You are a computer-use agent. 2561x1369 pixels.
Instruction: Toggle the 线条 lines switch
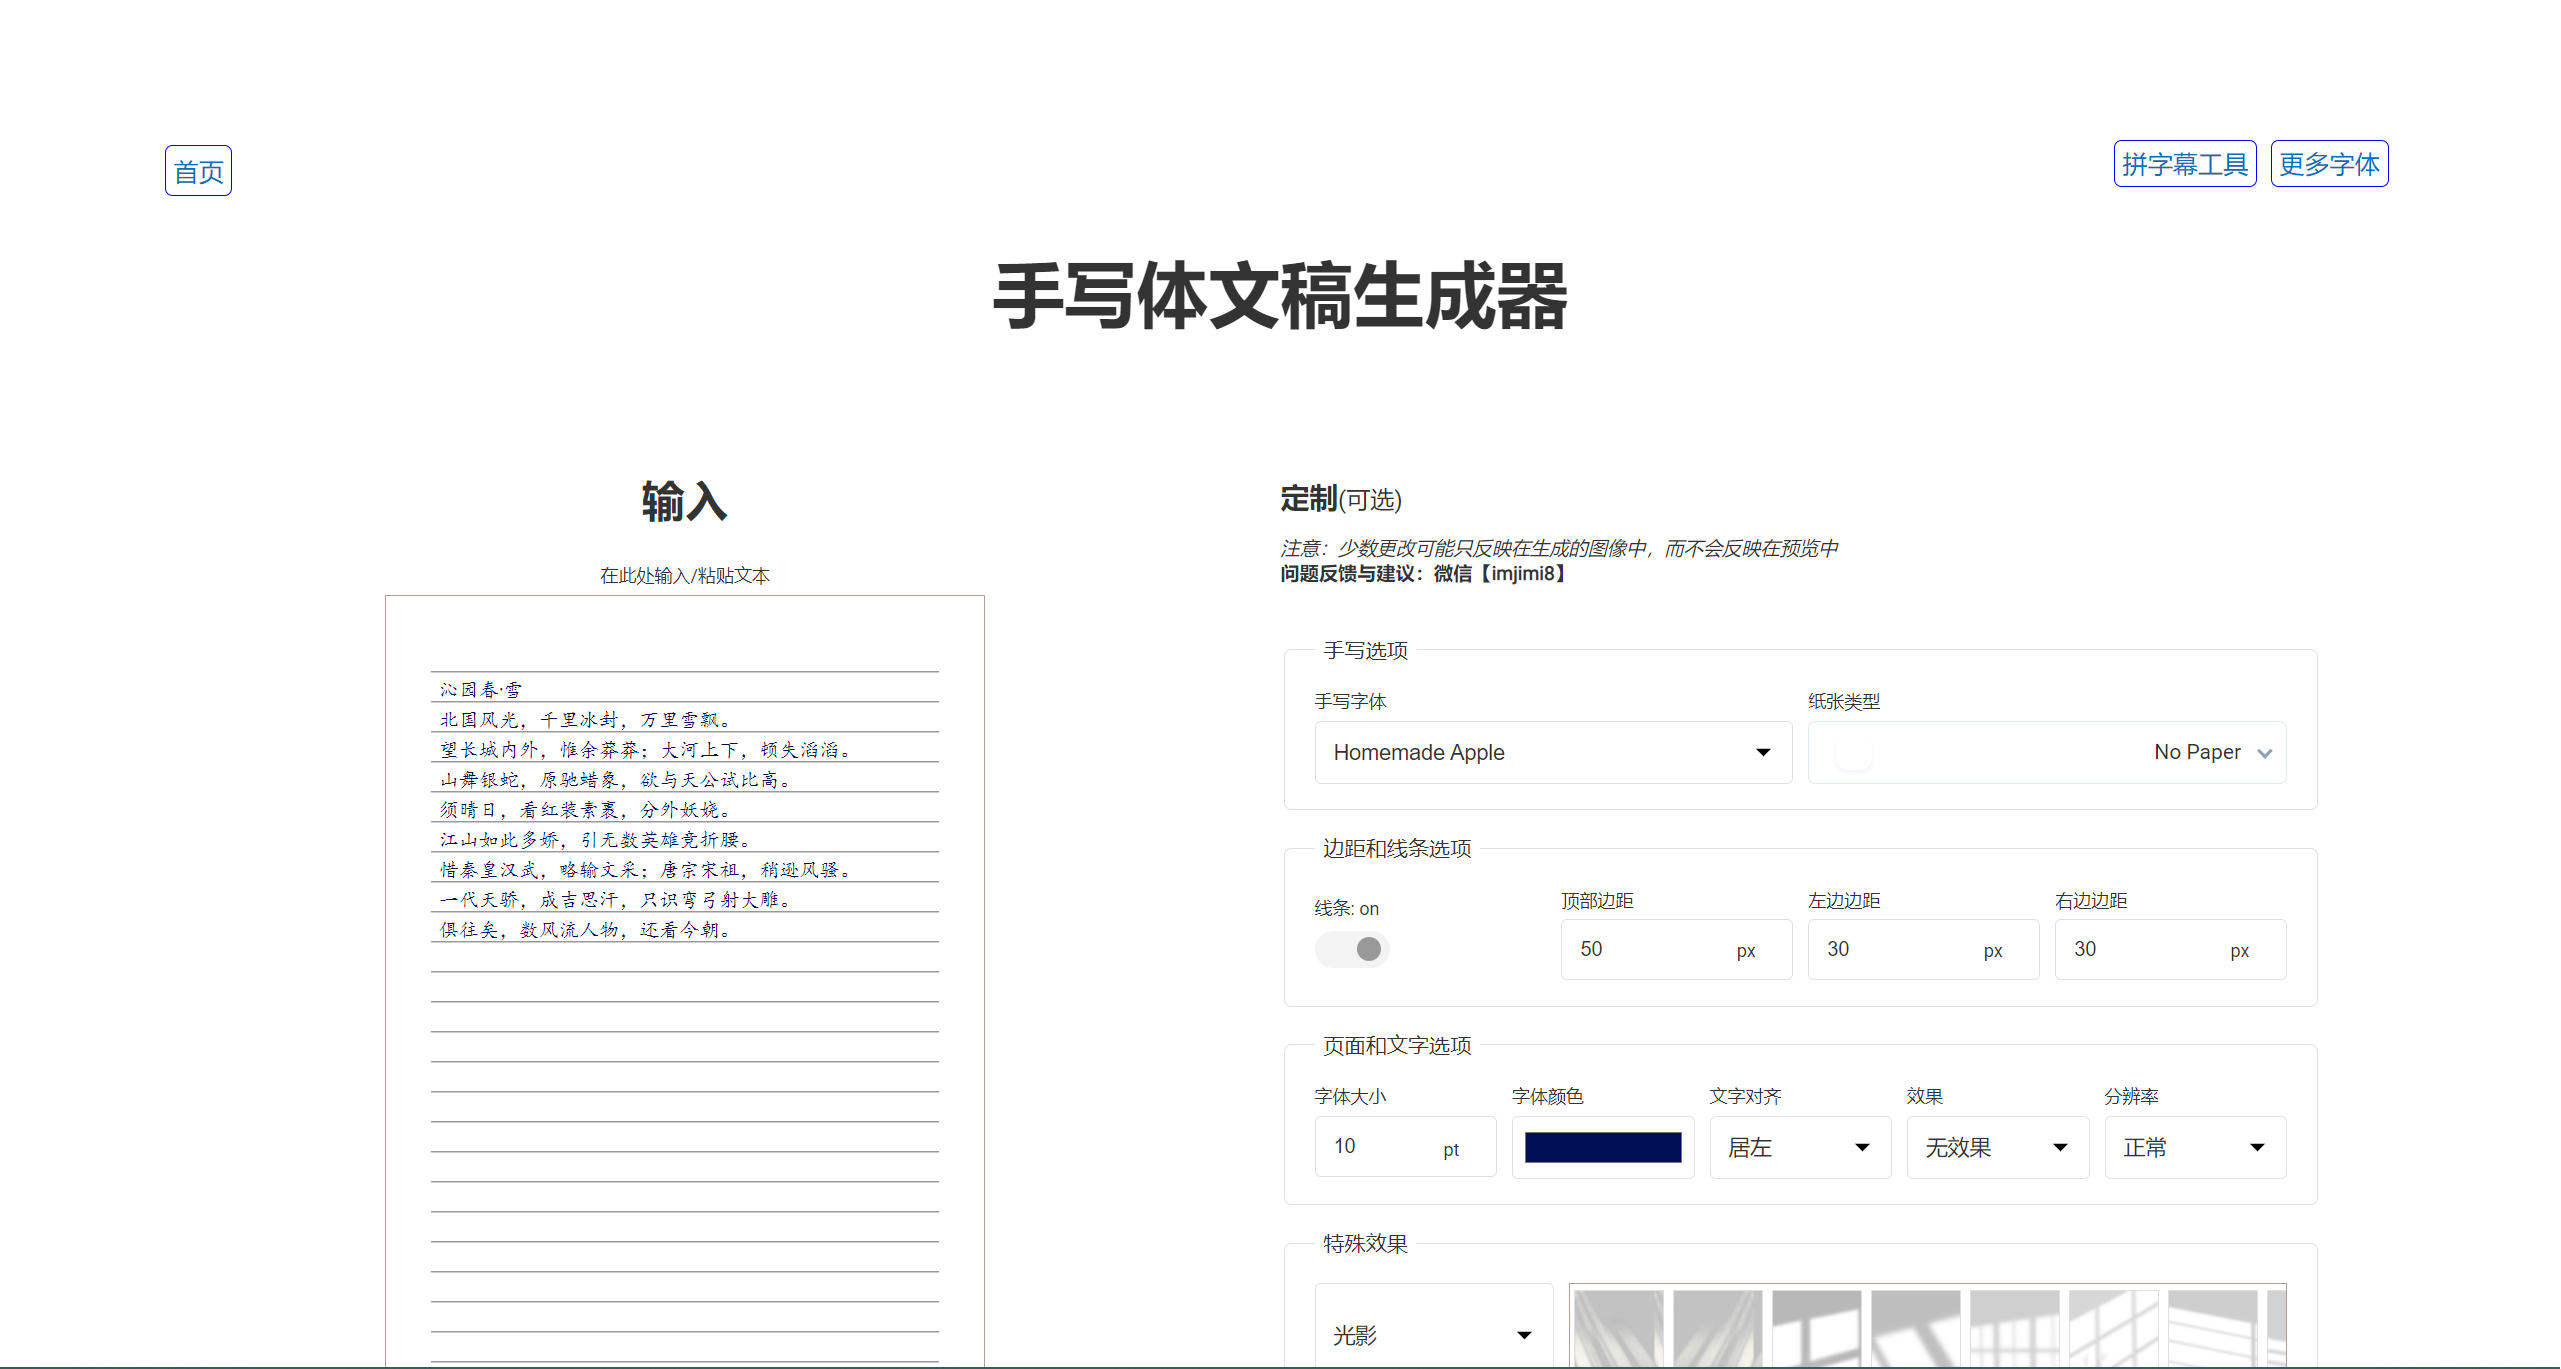pyautogui.click(x=1352, y=949)
